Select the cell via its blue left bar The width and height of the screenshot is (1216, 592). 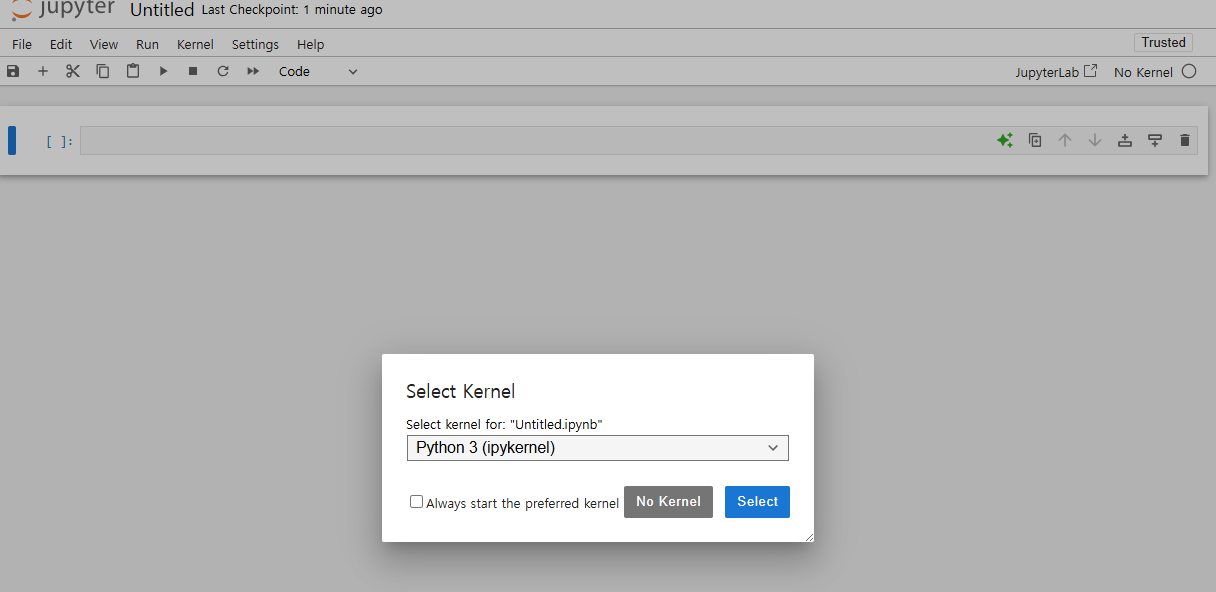[x=12, y=141]
